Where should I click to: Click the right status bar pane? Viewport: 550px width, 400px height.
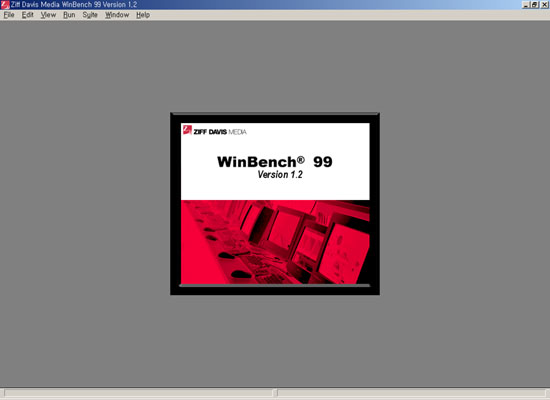tap(411, 392)
